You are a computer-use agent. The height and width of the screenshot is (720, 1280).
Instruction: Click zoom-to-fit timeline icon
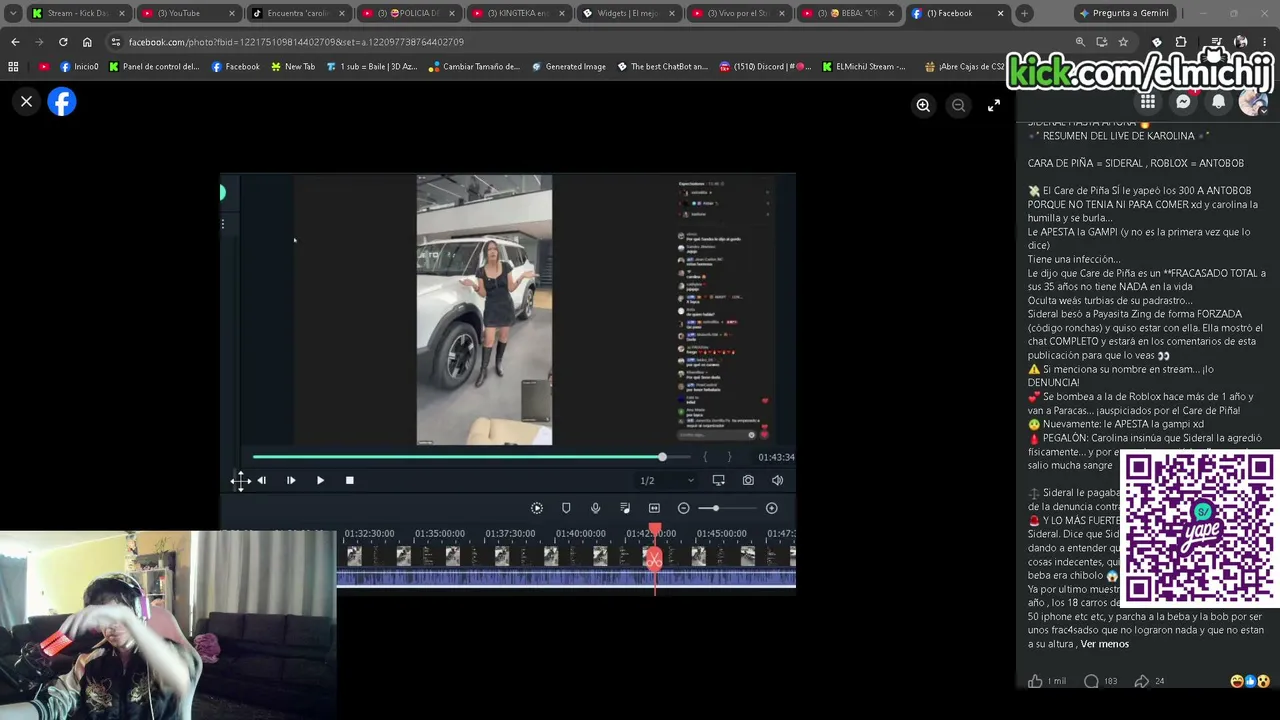click(x=654, y=509)
